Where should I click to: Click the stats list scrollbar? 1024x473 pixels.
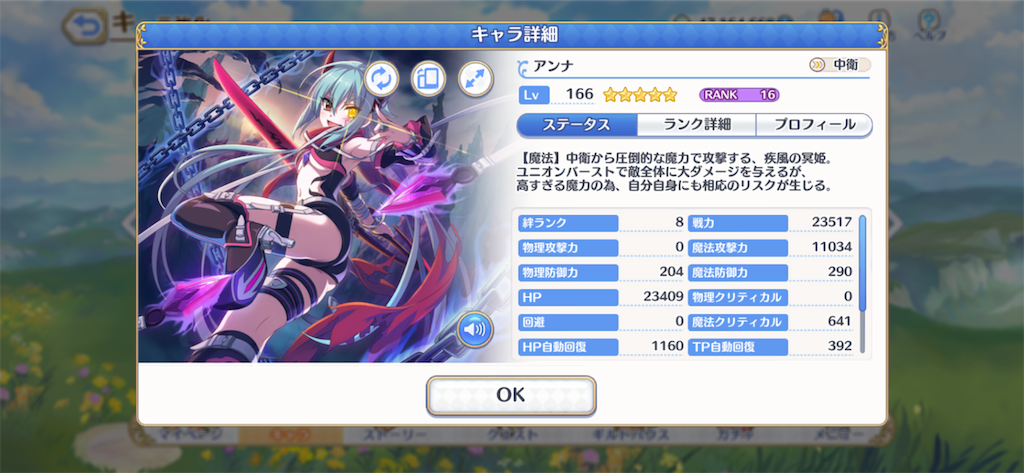pos(862,284)
